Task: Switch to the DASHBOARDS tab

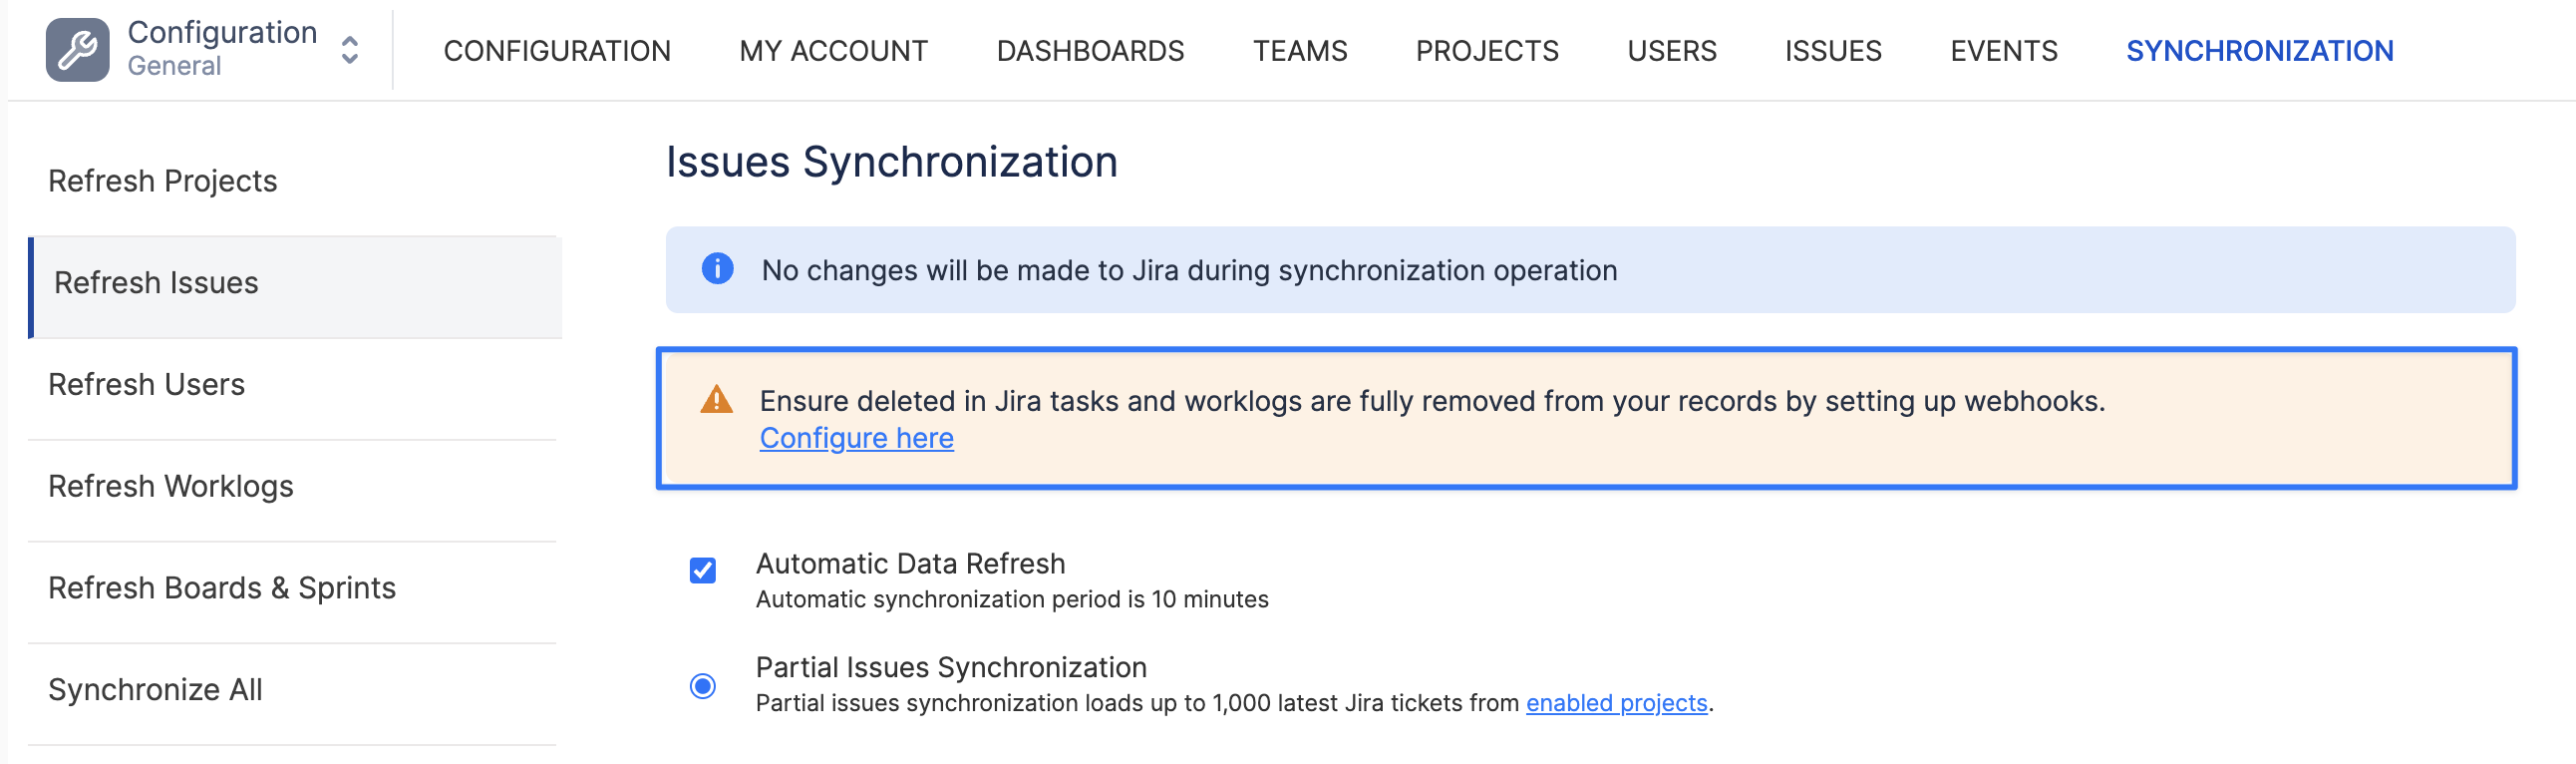Action: click(1090, 51)
